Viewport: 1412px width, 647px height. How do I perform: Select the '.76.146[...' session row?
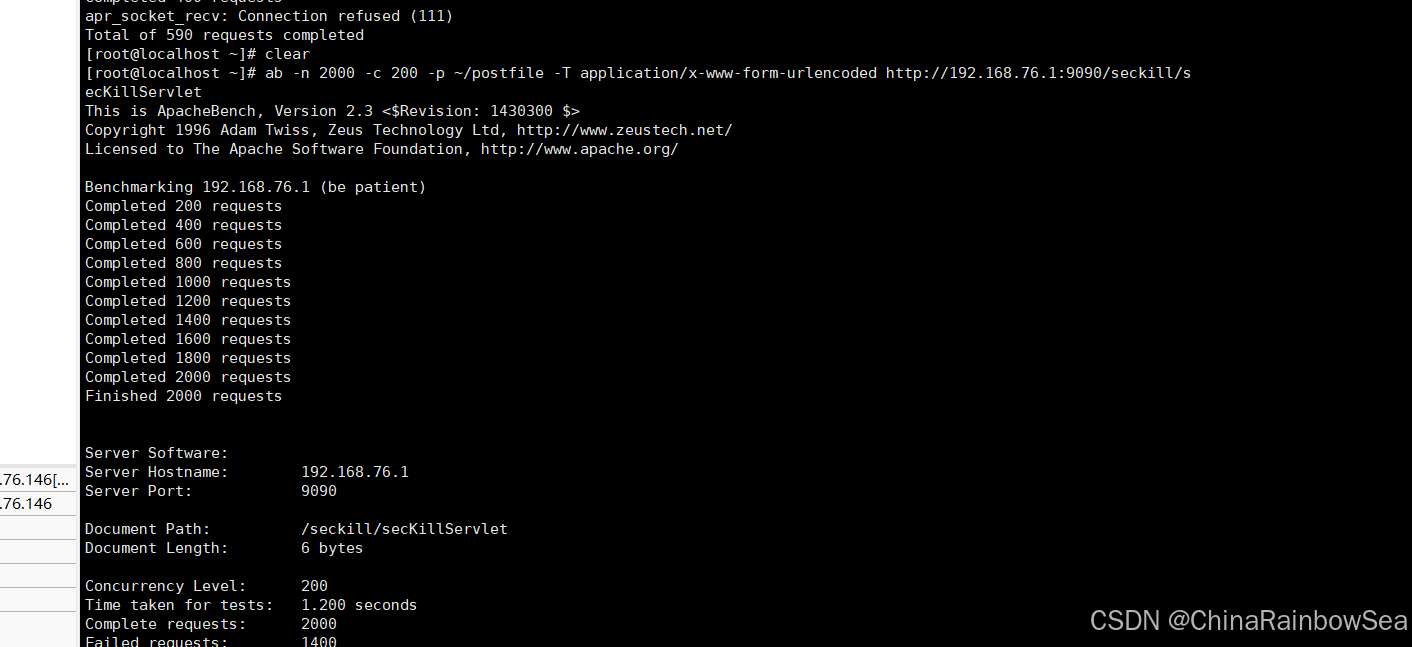point(38,480)
